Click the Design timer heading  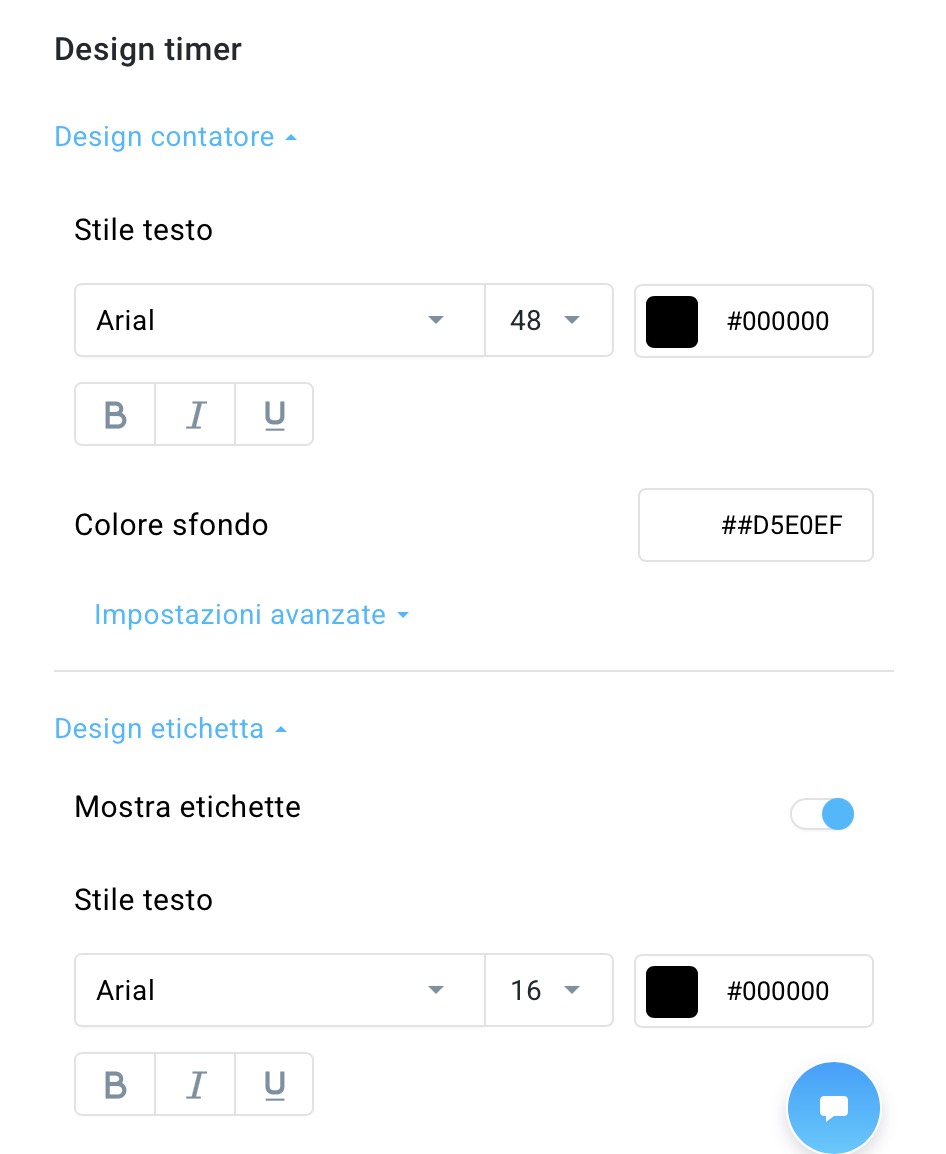pos(147,49)
